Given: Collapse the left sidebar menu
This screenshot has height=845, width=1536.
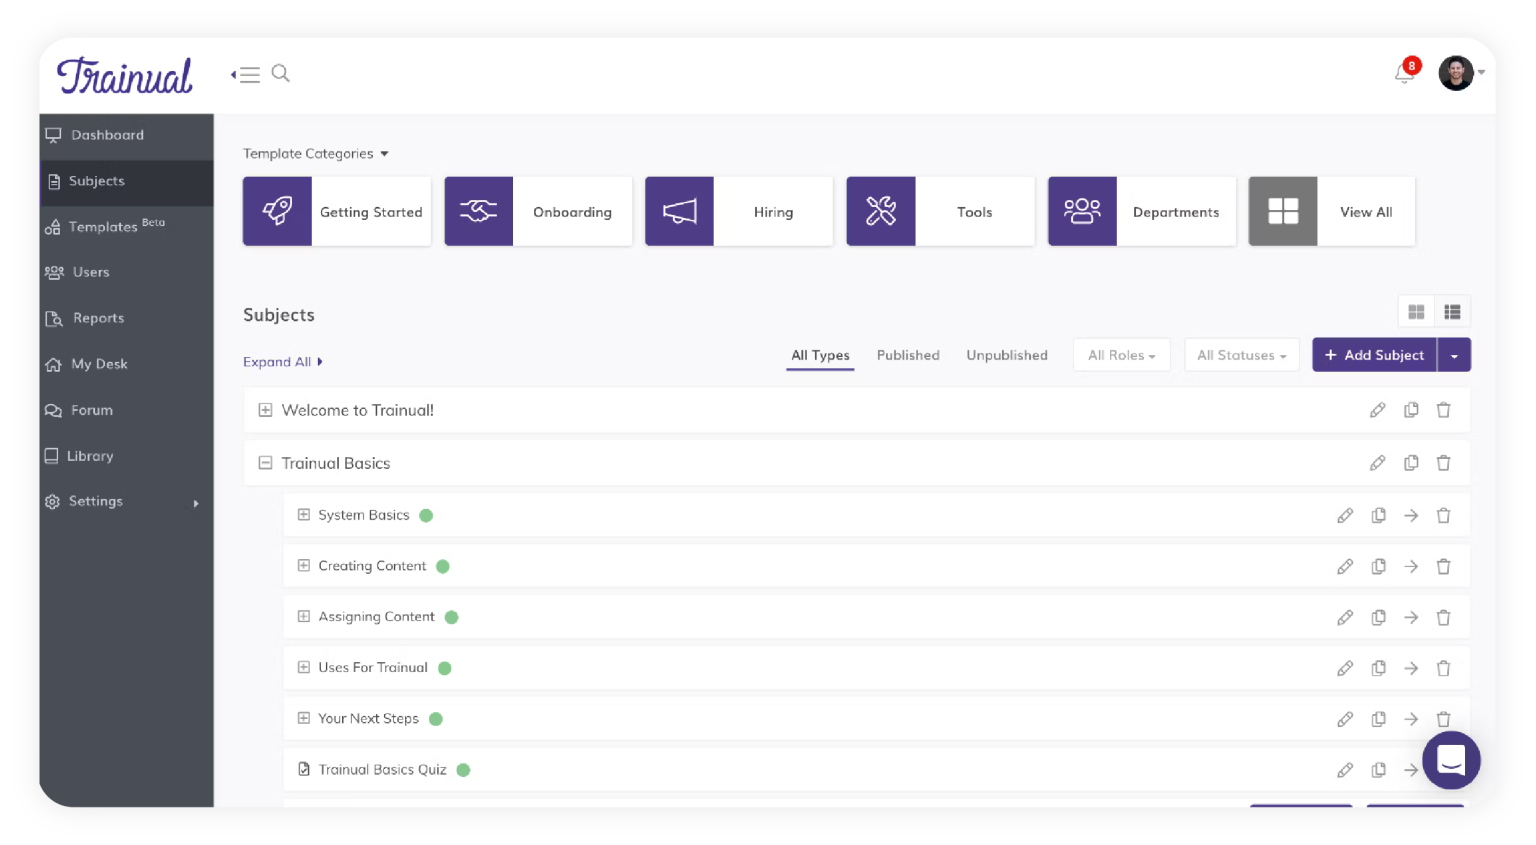Looking at the screenshot, I should coord(246,74).
